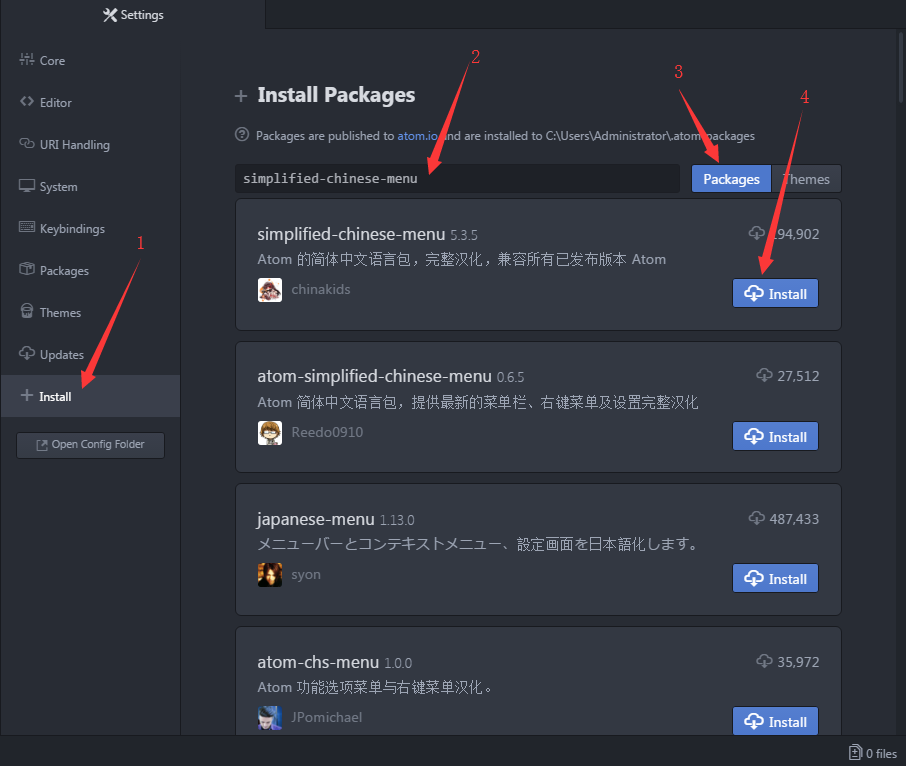Click the JPomichael author avatar
This screenshot has height=766, width=906.
pyautogui.click(x=270, y=717)
